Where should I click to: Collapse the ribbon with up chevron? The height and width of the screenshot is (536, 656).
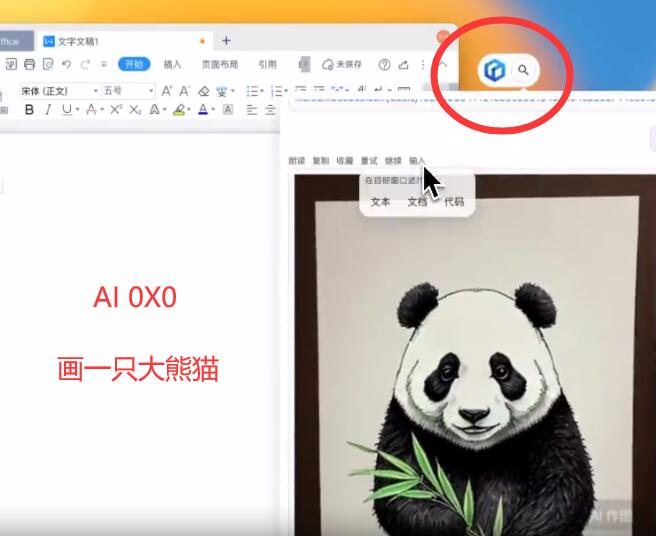[x=443, y=64]
